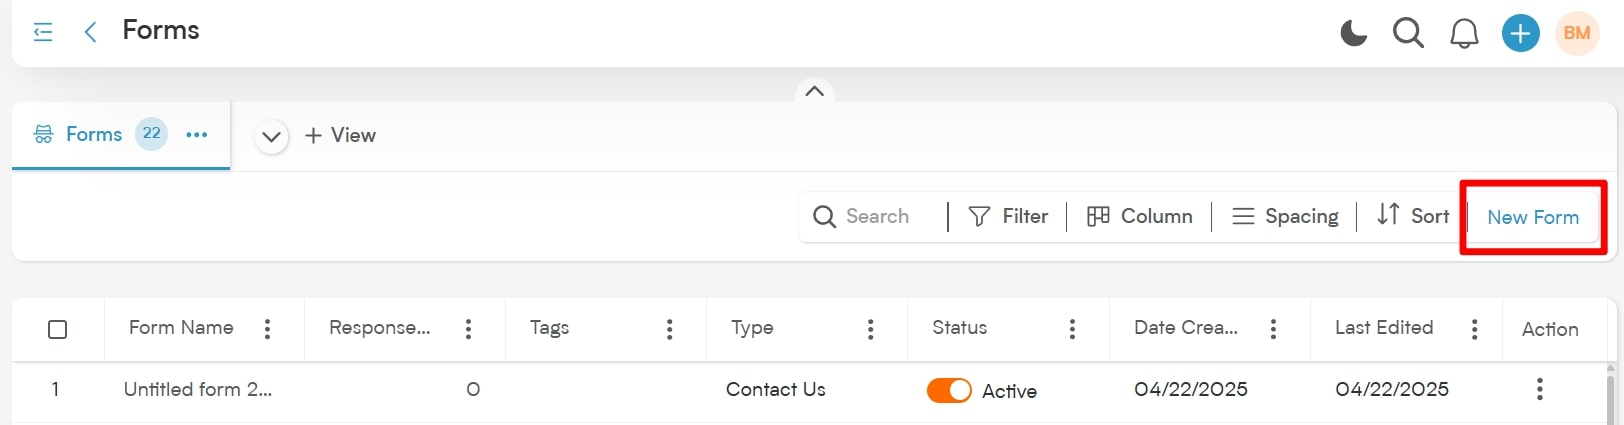The image size is (1624, 425).
Task: Go back using the left arrow
Action: (90, 32)
